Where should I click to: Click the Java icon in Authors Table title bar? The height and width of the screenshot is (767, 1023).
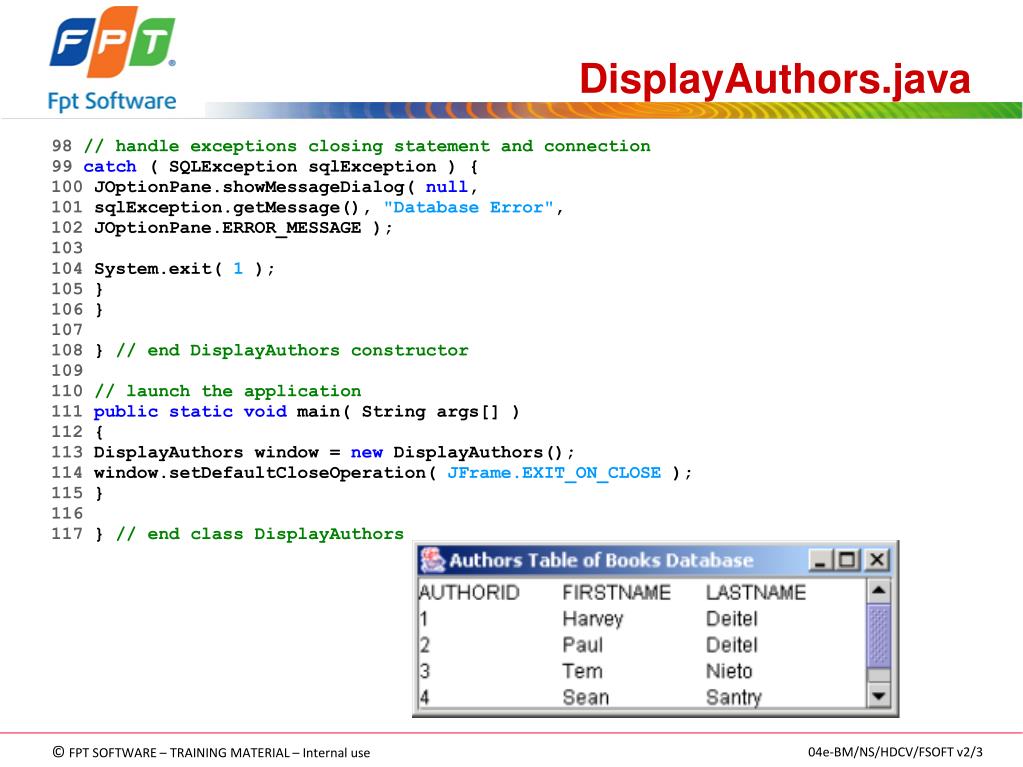[432, 560]
